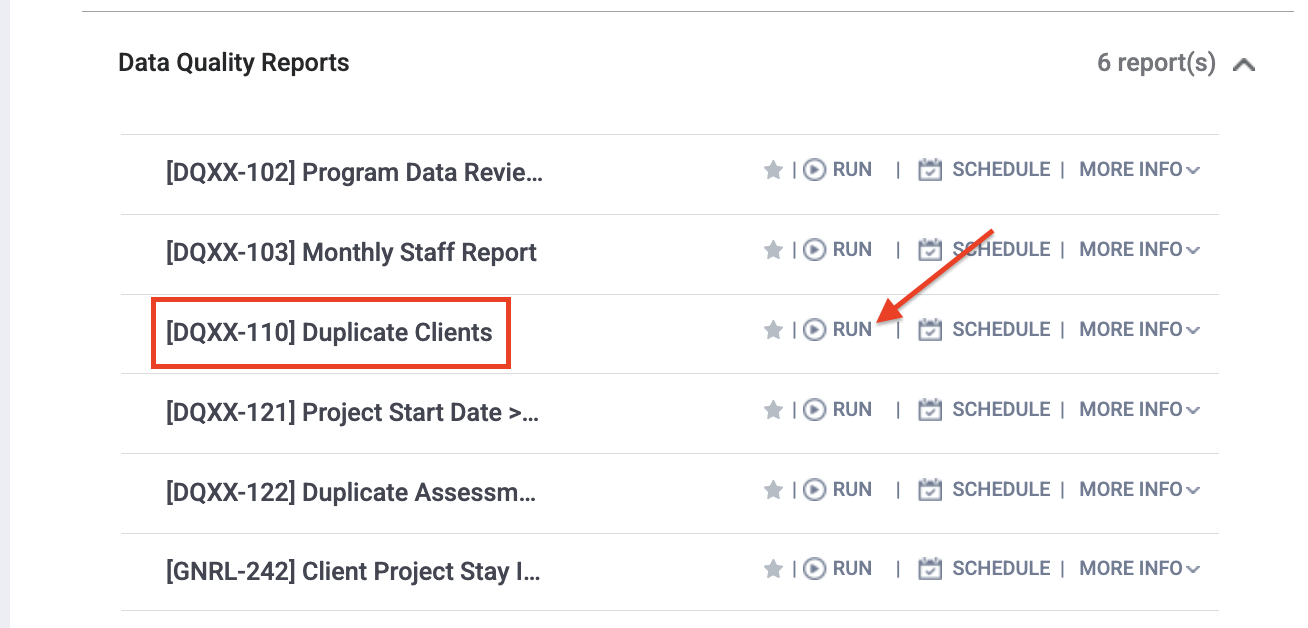Favorite the [DQXX-110] Duplicate Clients report
Screen dimensions: 1308x628
point(773,329)
